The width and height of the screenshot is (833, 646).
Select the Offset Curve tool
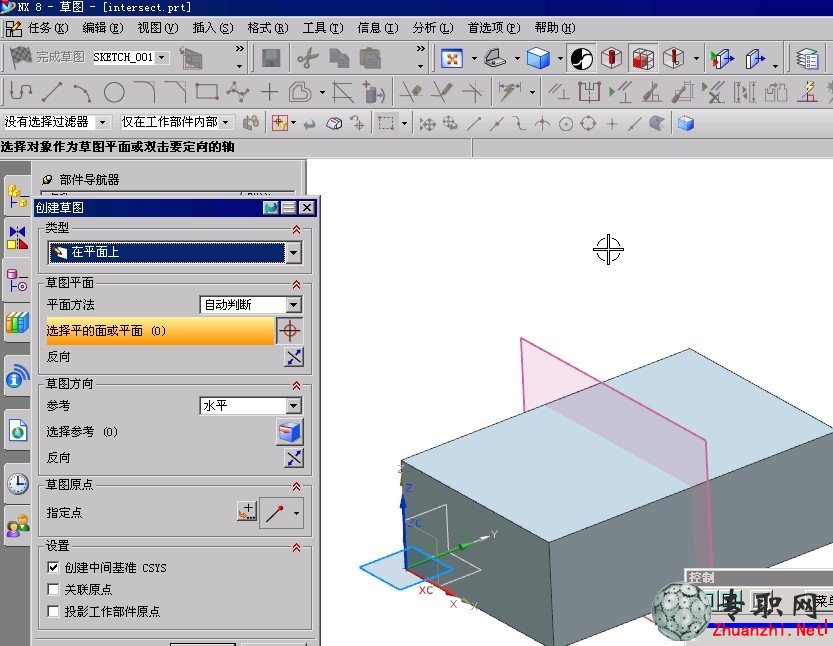click(300, 92)
